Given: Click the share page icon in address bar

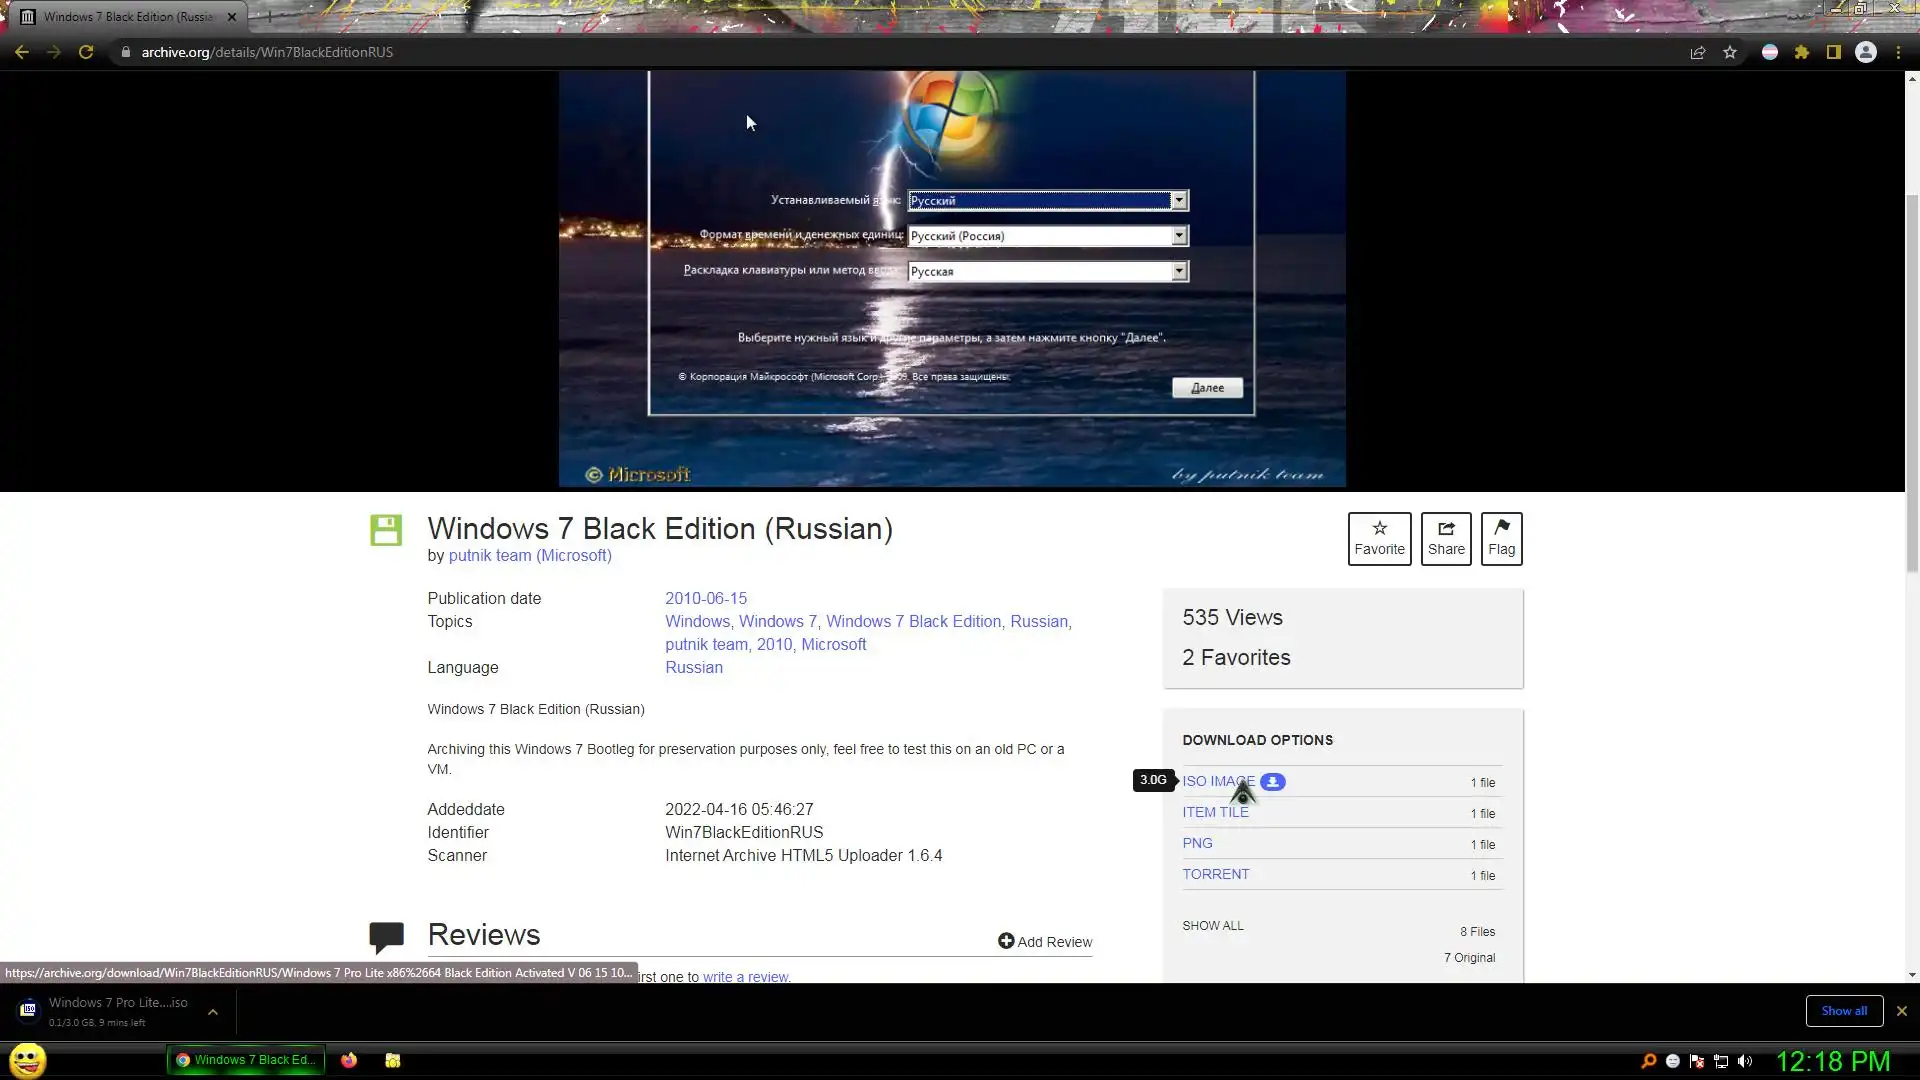Looking at the screenshot, I should coord(1697,53).
